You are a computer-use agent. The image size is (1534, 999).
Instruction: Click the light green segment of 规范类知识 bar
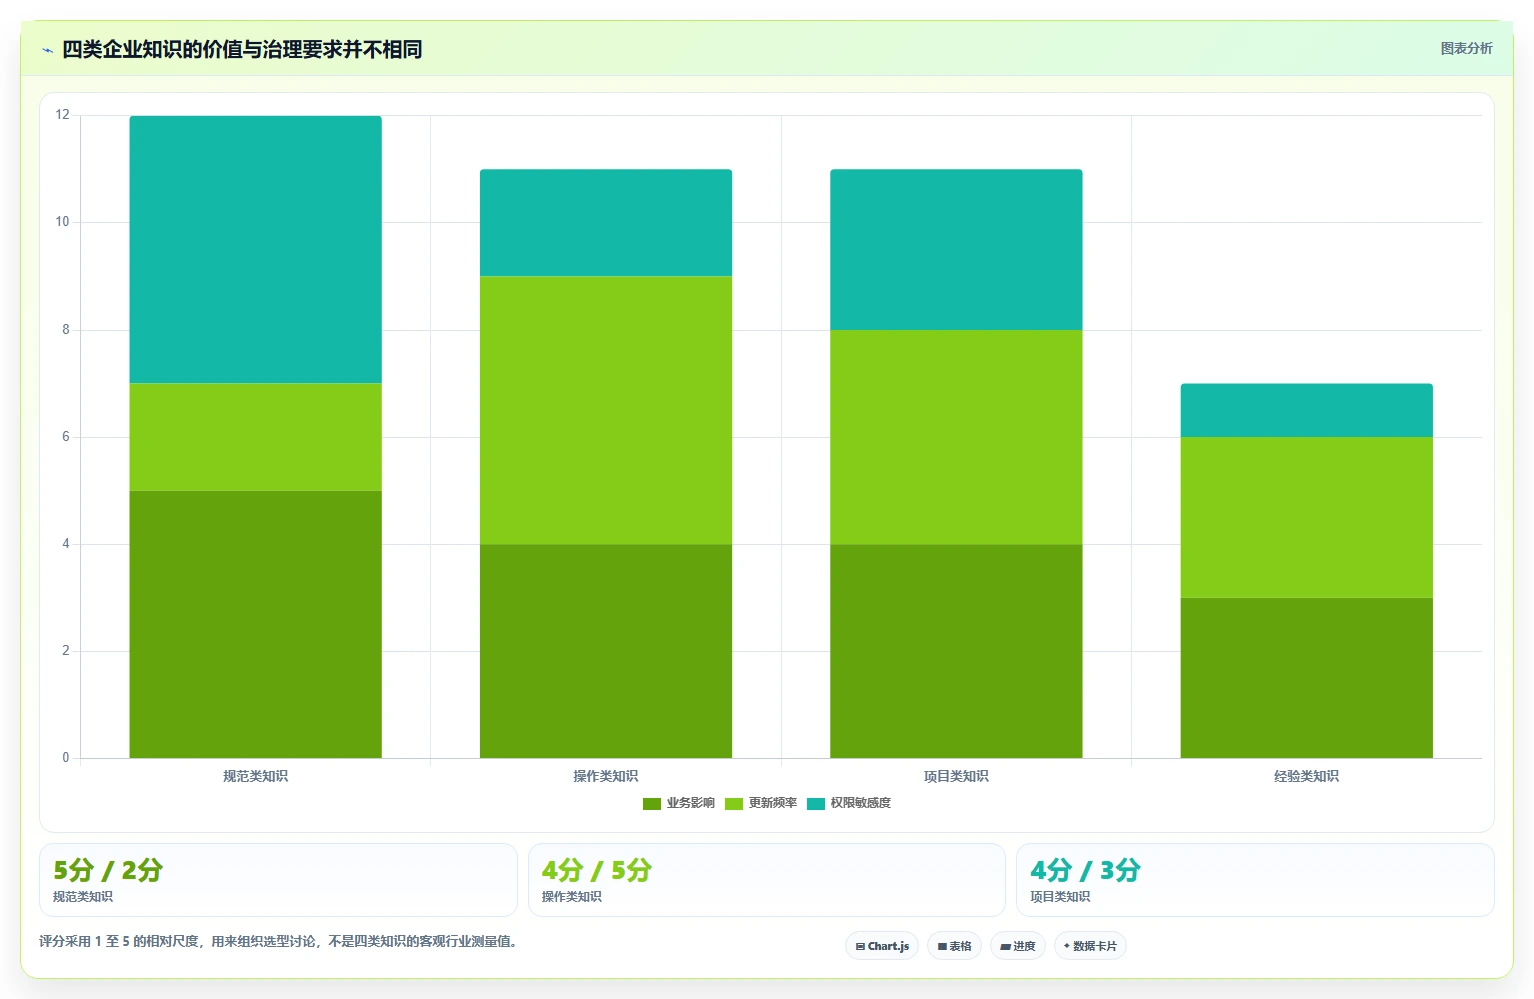point(255,437)
